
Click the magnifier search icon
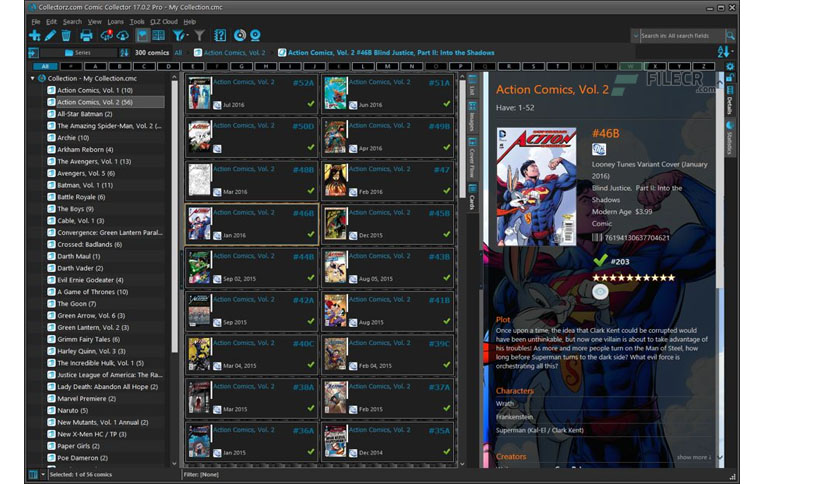click(x=730, y=36)
